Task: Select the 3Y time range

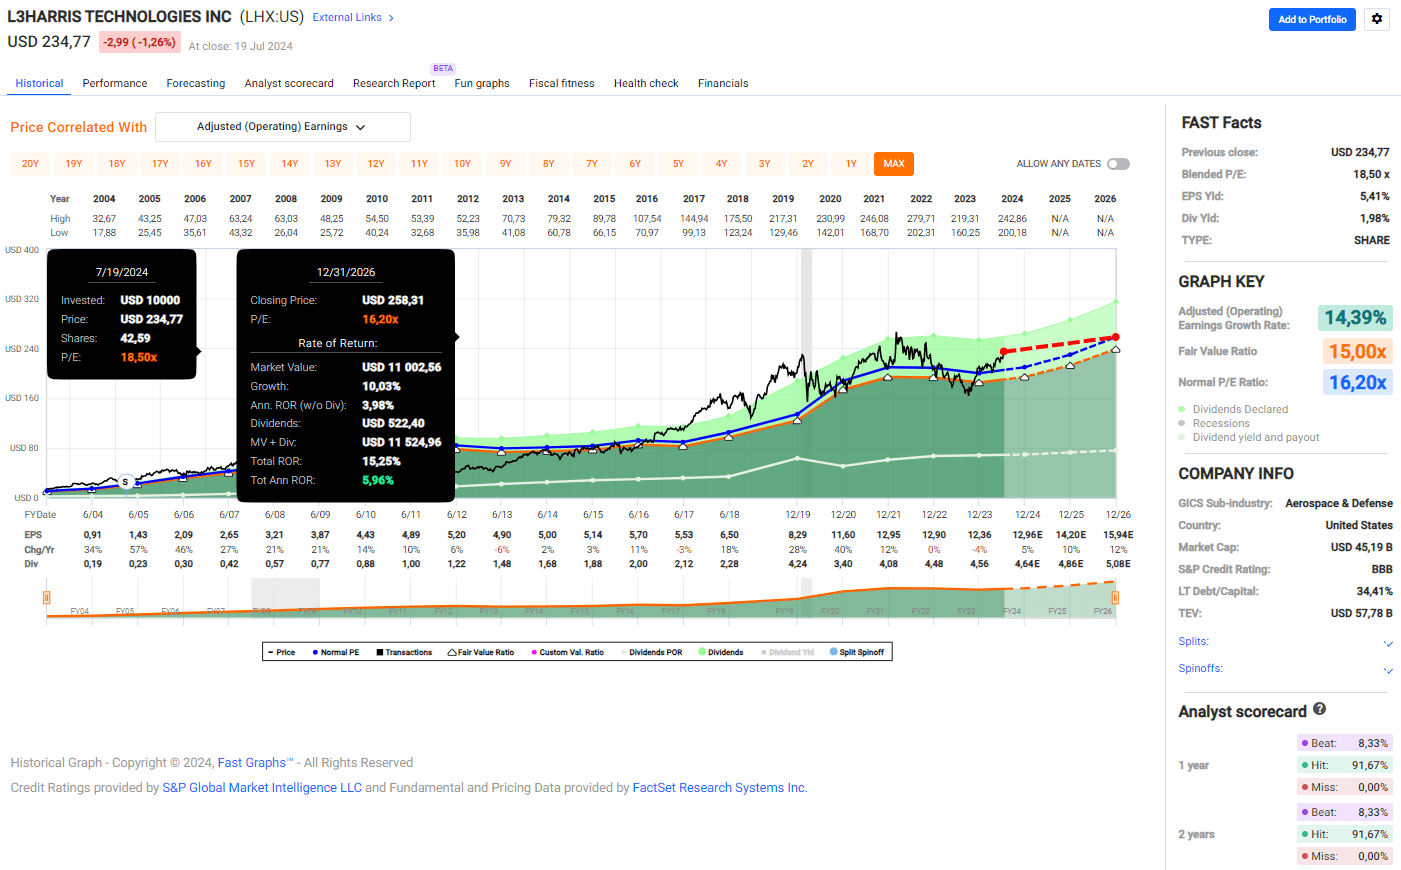Action: click(765, 164)
